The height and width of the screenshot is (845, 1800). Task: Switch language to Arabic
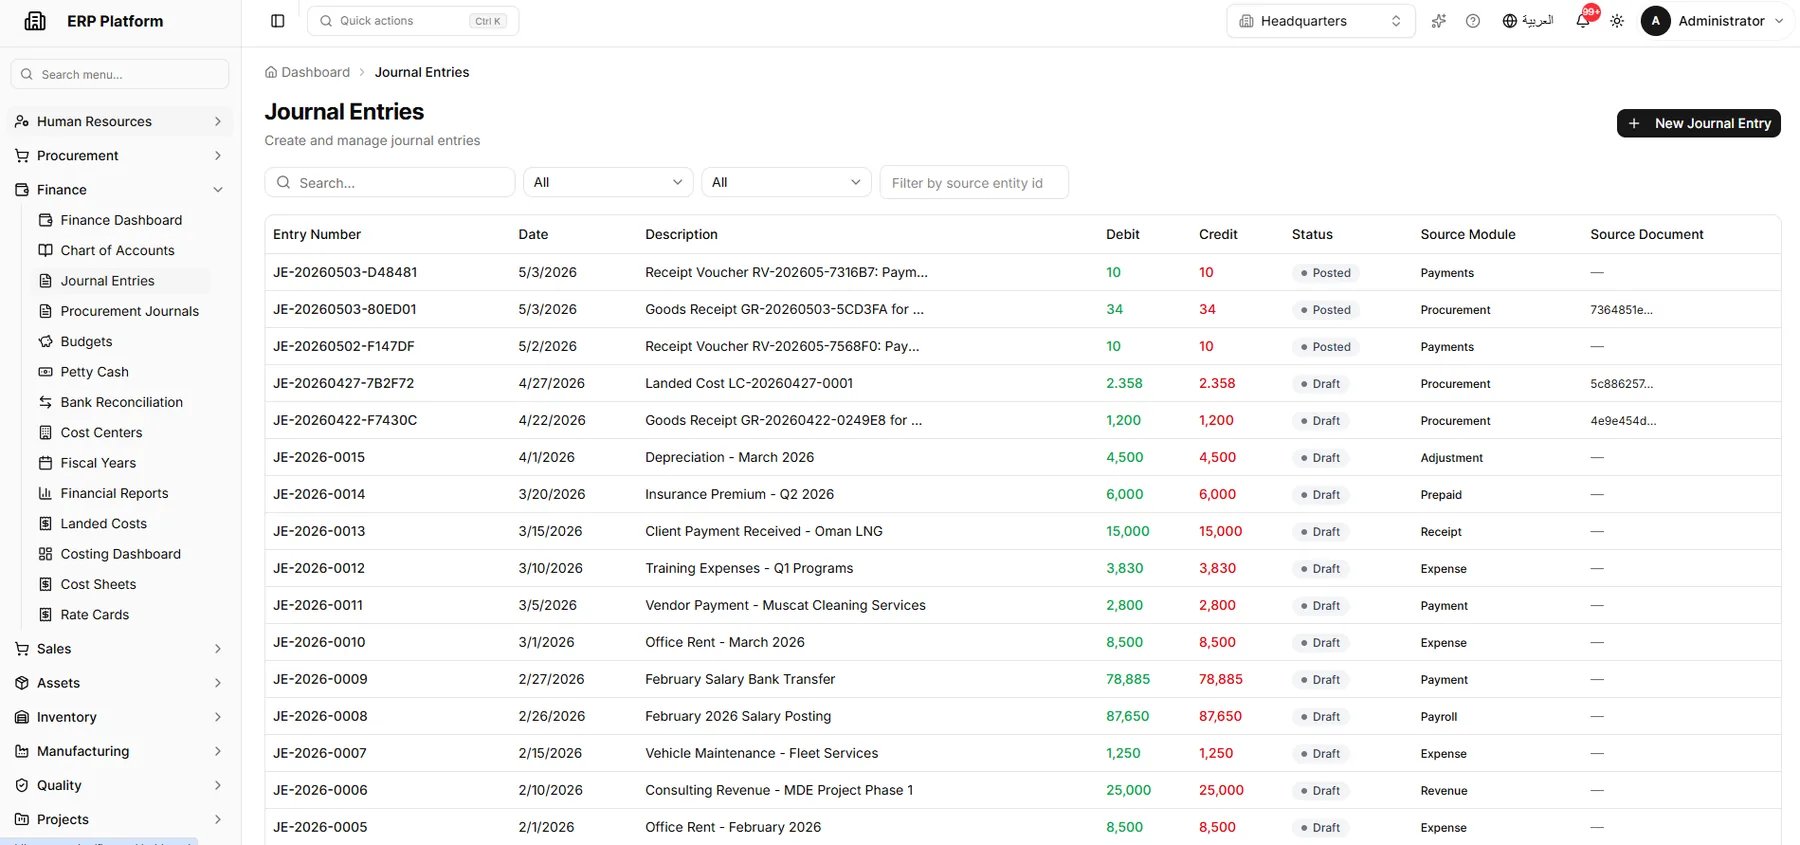1528,21
